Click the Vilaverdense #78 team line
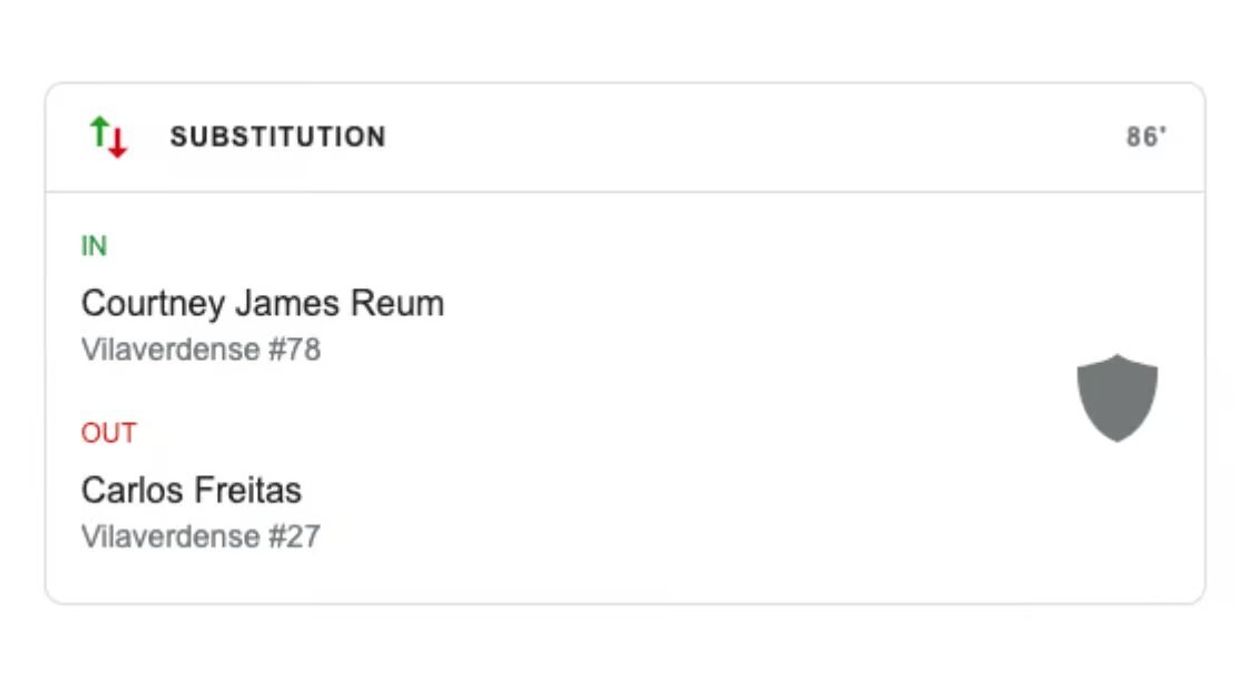The image size is (1245, 700). (x=200, y=350)
